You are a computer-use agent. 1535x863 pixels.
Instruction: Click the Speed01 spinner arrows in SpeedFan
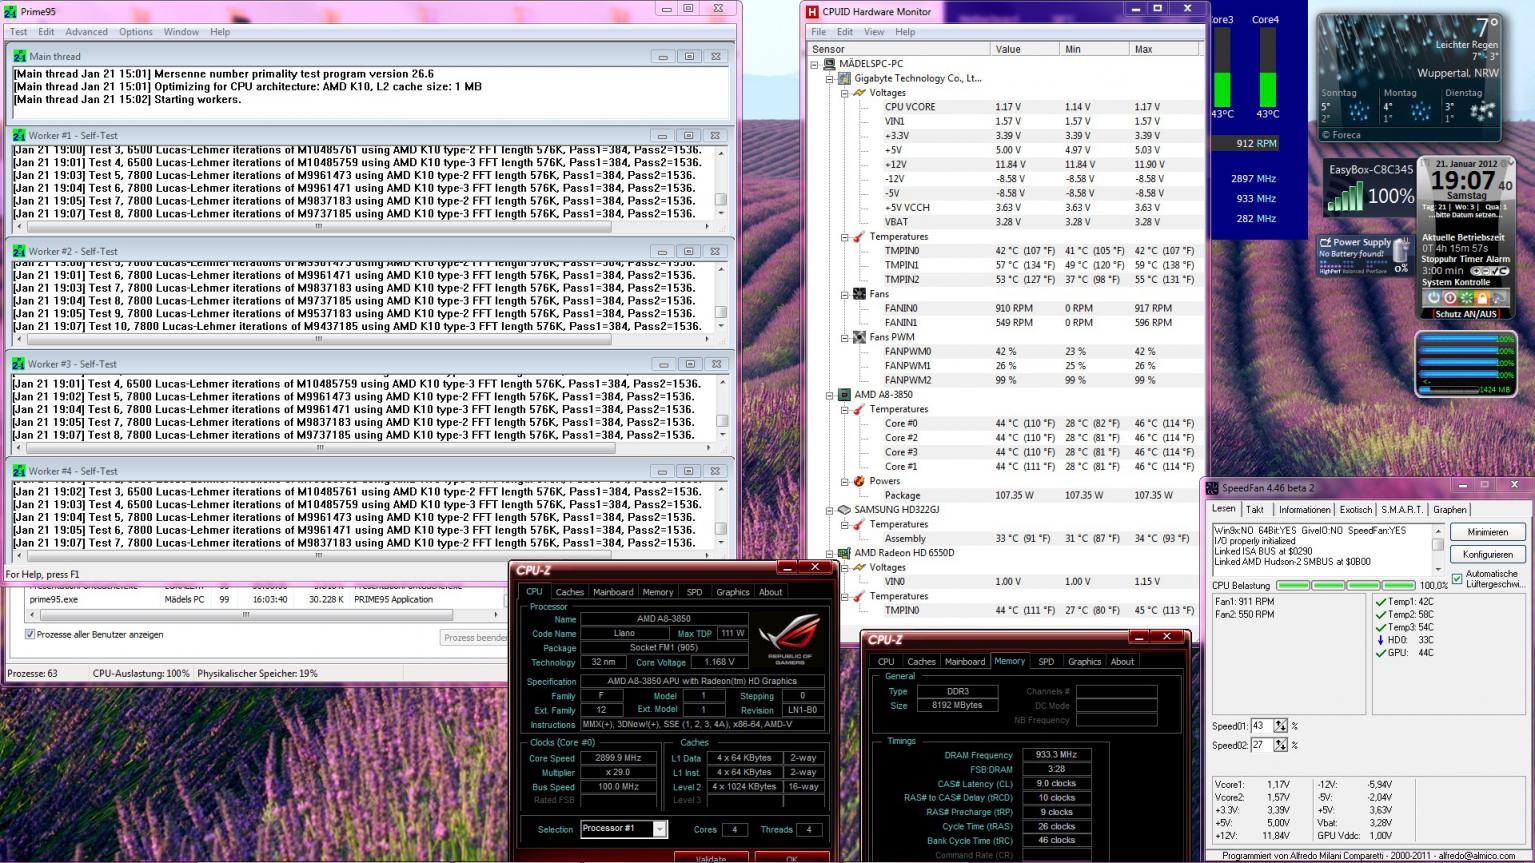click(1281, 726)
